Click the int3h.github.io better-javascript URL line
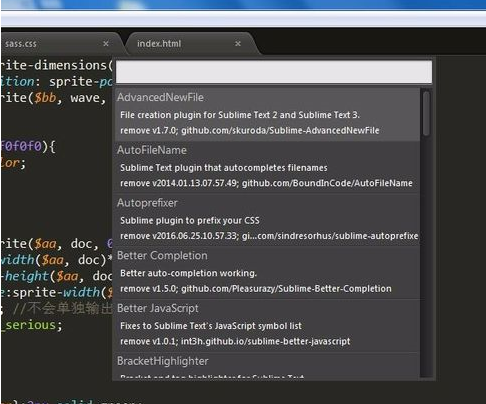This screenshot has width=486, height=404. coord(235,341)
